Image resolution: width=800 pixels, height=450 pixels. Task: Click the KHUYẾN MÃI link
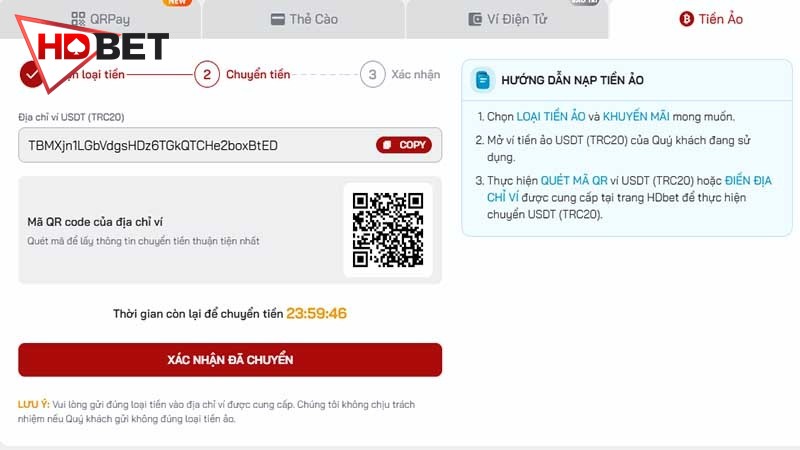tap(636, 116)
